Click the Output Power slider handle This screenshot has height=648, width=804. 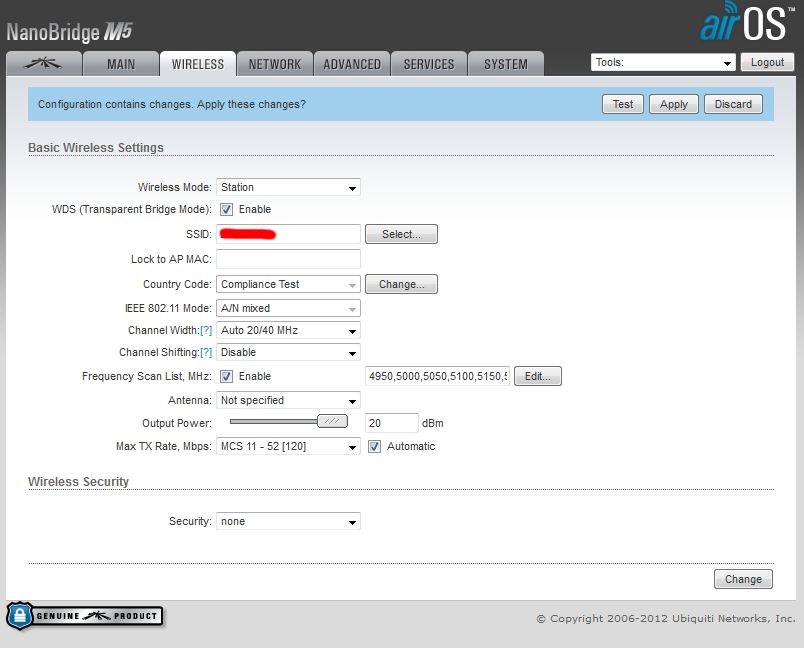[332, 421]
